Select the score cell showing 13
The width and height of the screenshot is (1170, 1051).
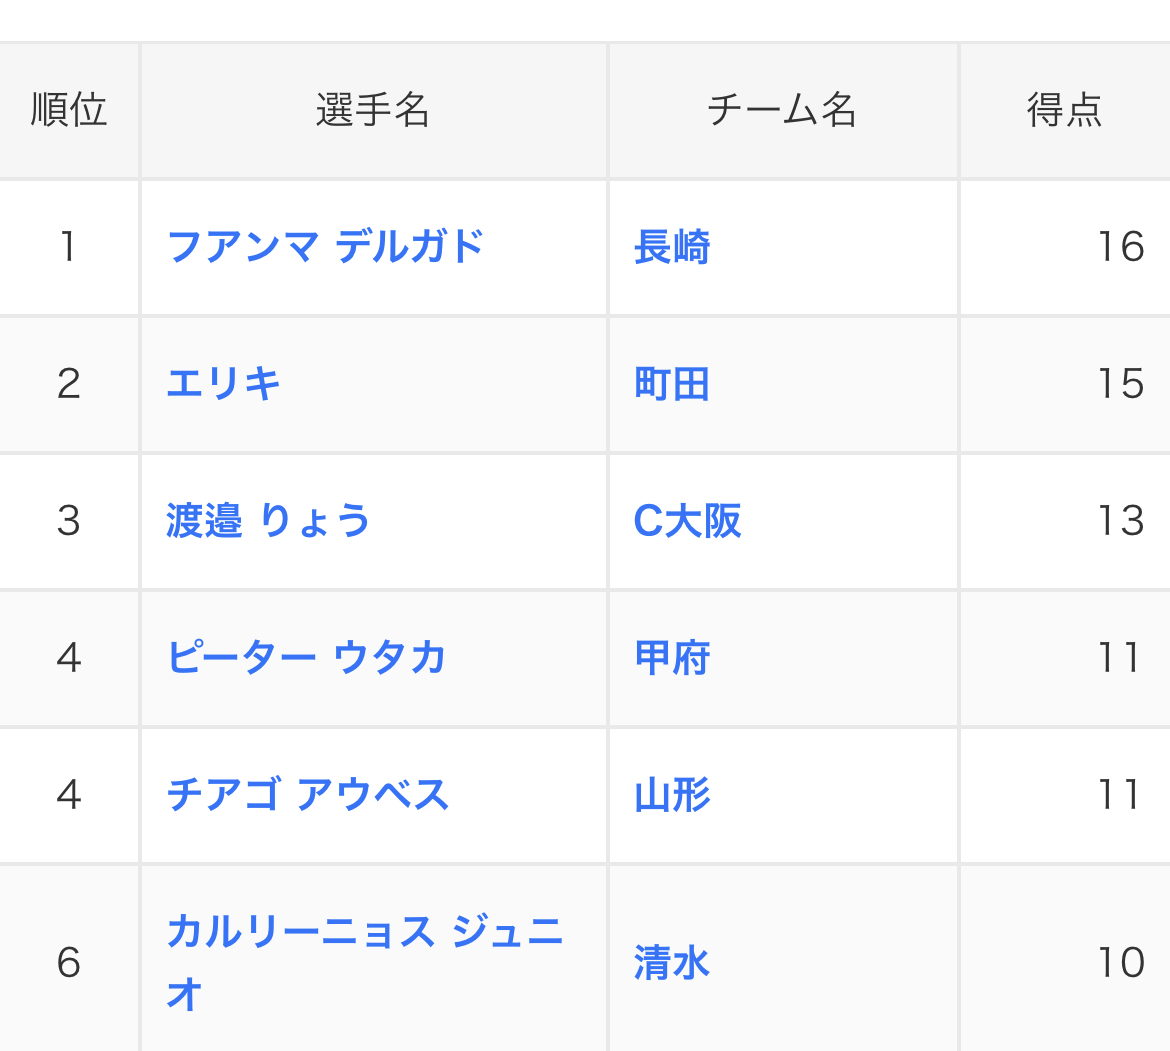(x=1120, y=521)
